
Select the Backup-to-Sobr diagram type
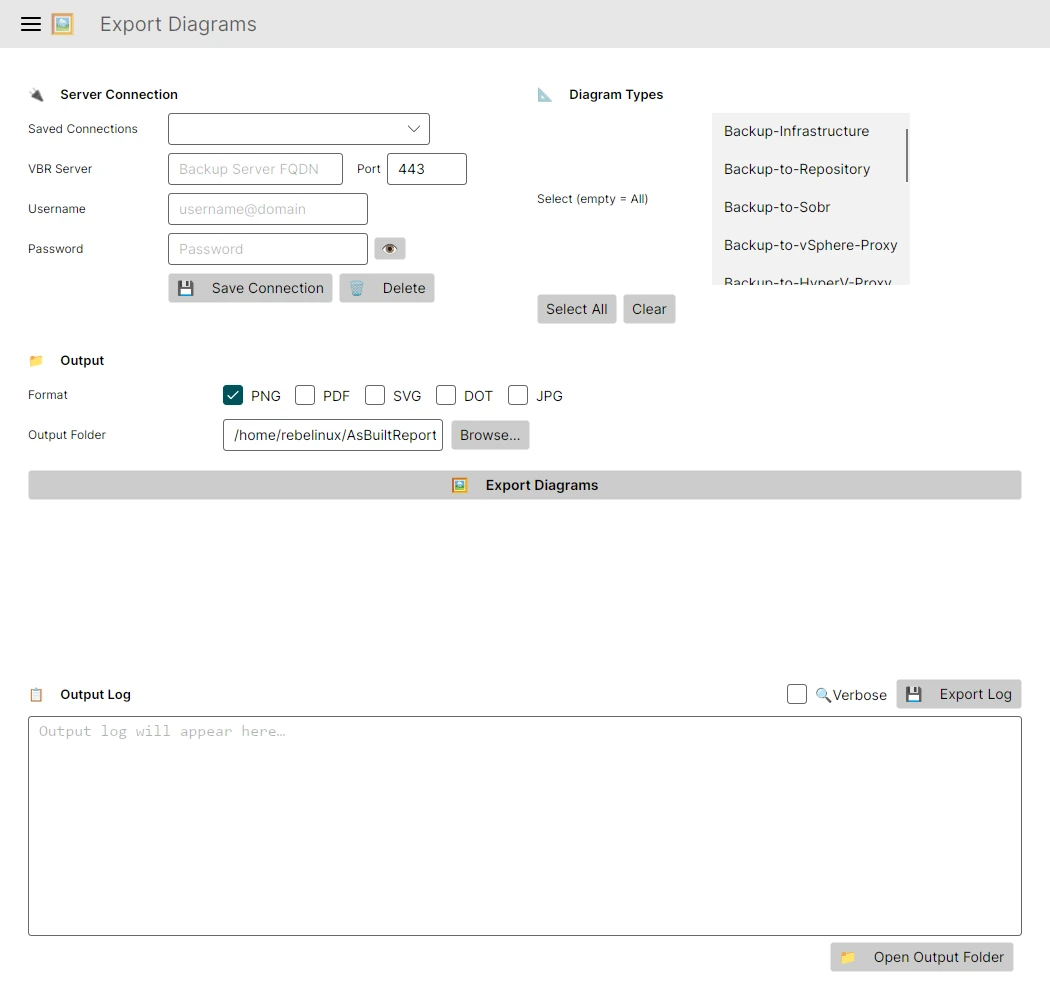click(x=777, y=207)
